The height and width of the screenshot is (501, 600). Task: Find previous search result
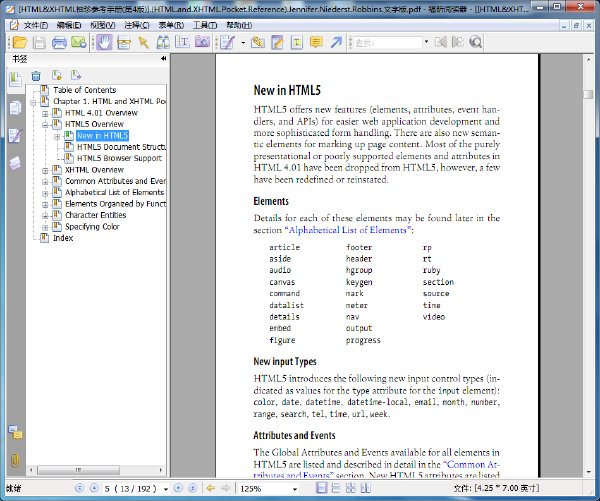pyautogui.click(x=440, y=42)
